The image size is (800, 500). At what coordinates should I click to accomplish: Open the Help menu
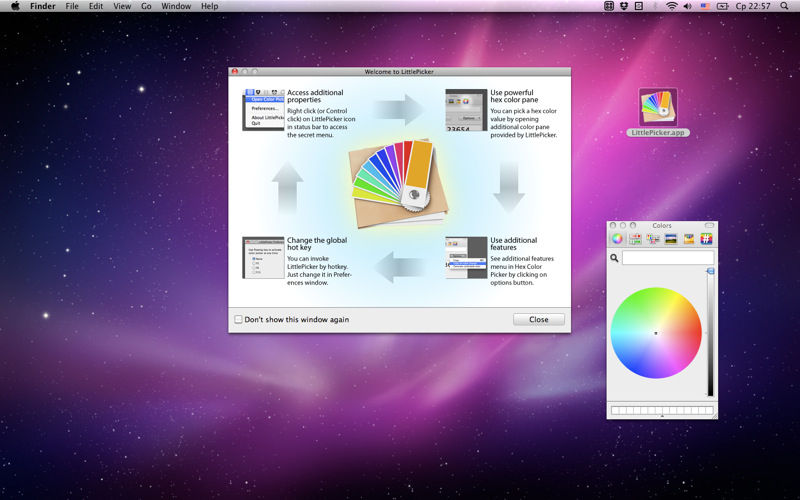pos(210,6)
